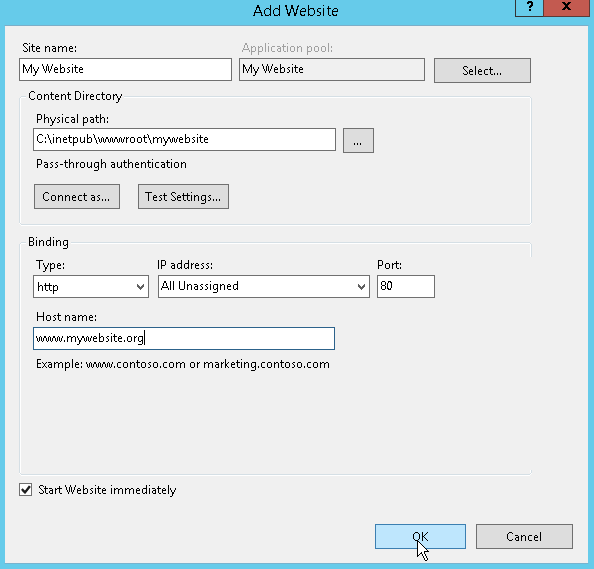Cancel the Add Website dialog
The width and height of the screenshot is (594, 569).
[x=524, y=536]
